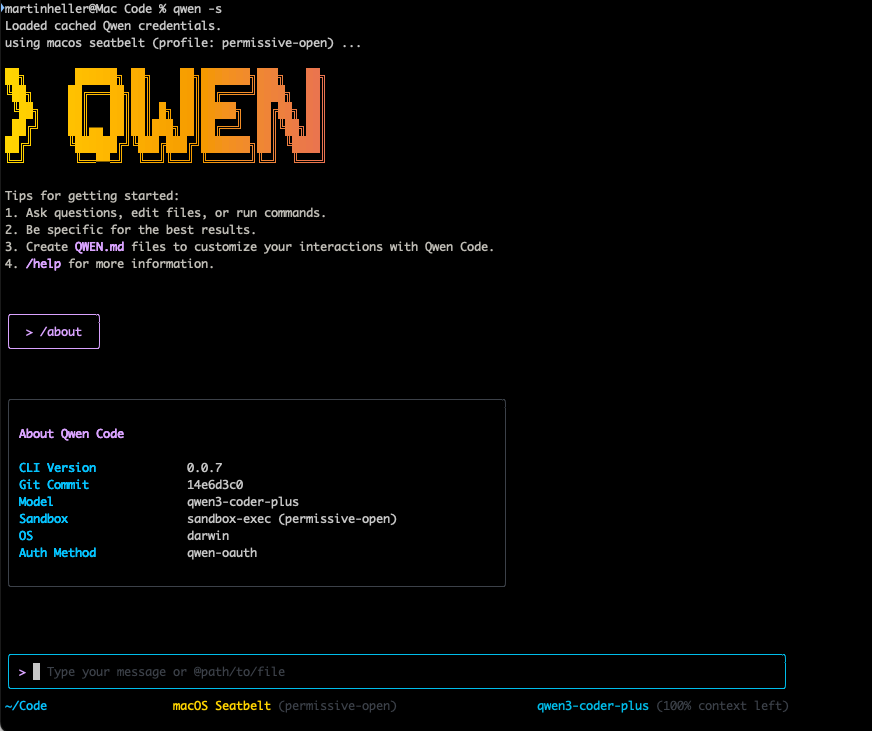This screenshot has height=731, width=872.
Task: Click the highlighted 'QWEN.md' text
Action: (100, 246)
